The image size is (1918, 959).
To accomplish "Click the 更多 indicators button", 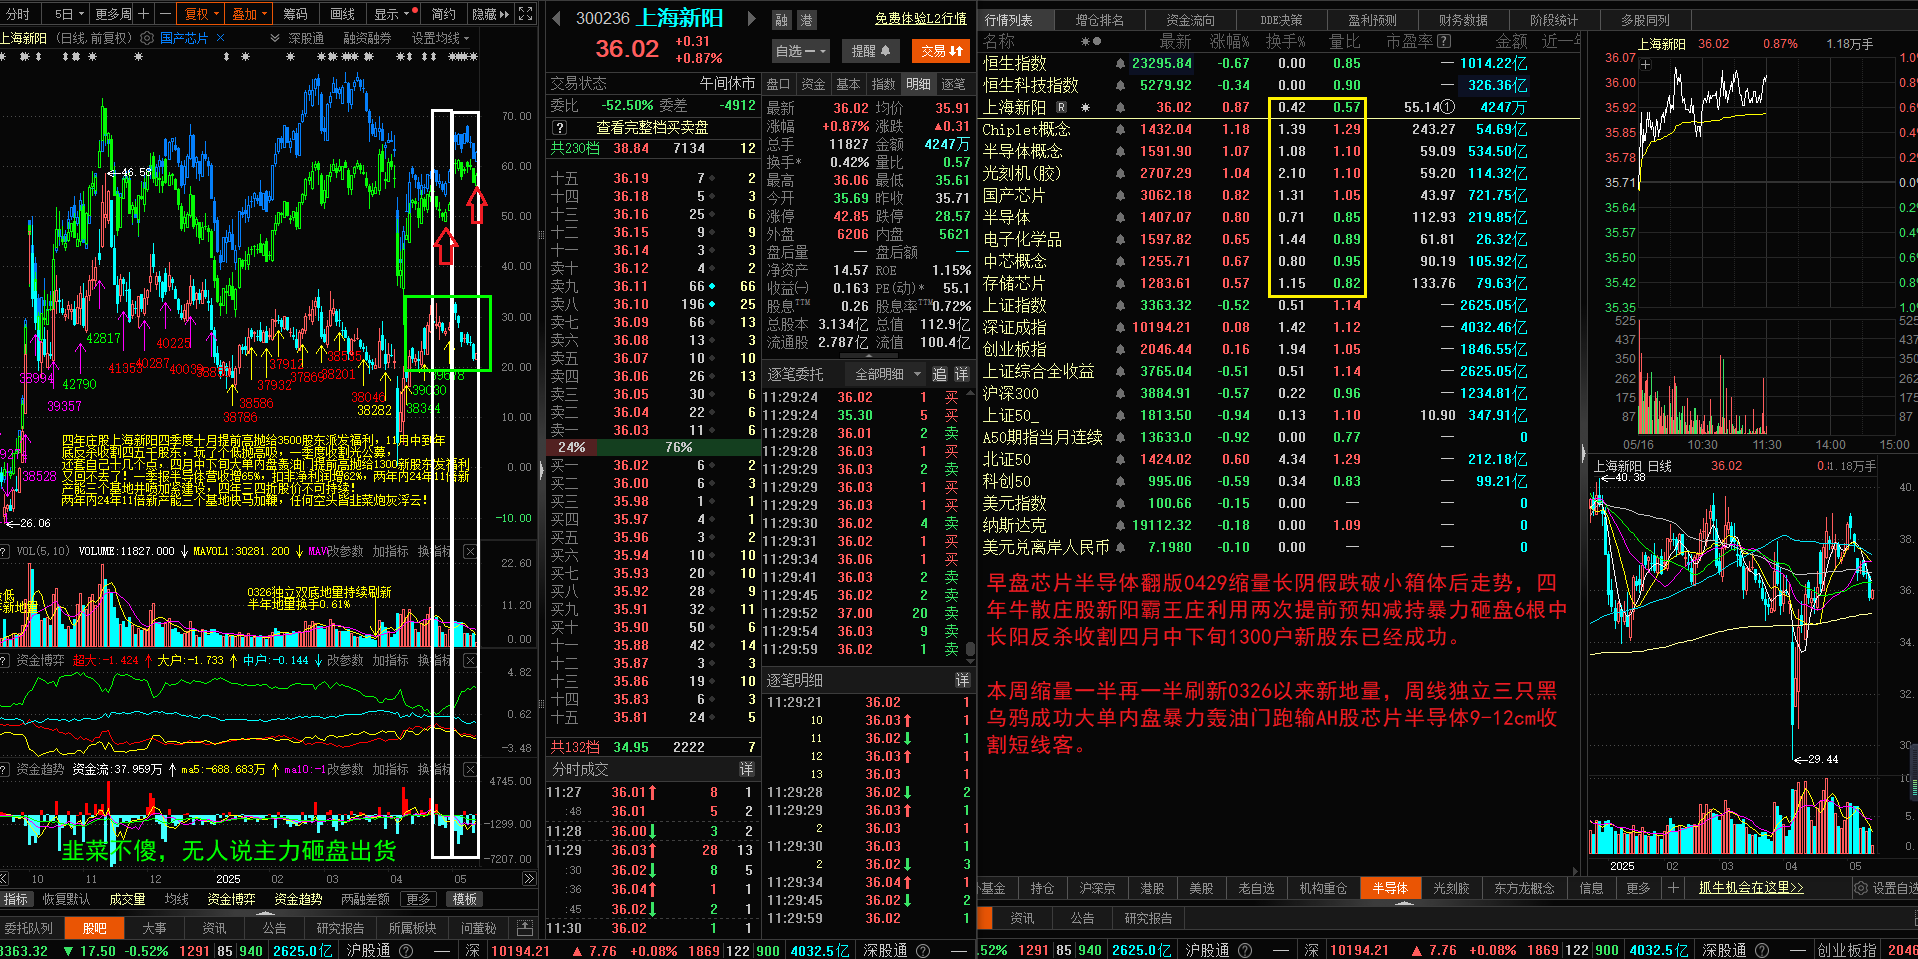I will click(418, 899).
